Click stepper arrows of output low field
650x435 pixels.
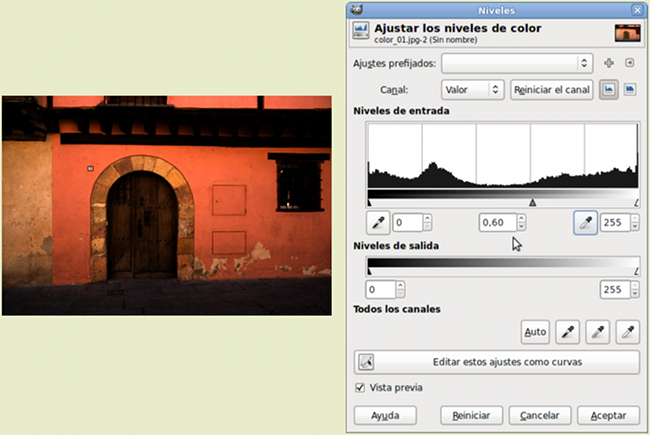click(x=400, y=289)
